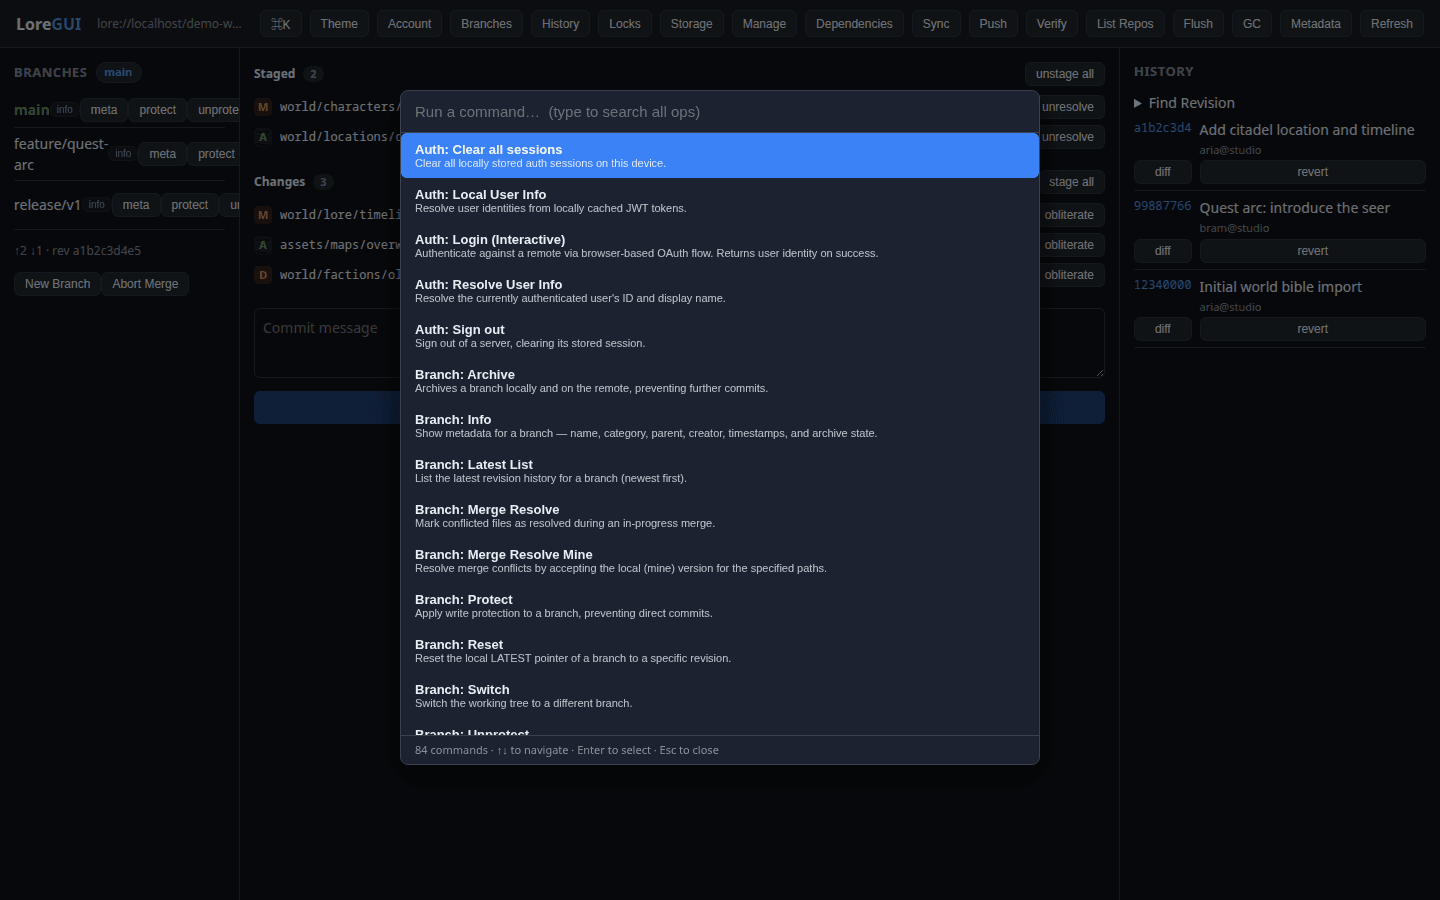Viewport: 1440px width, 900px height.
Task: Click the List Repos toolbar button
Action: tap(1125, 24)
